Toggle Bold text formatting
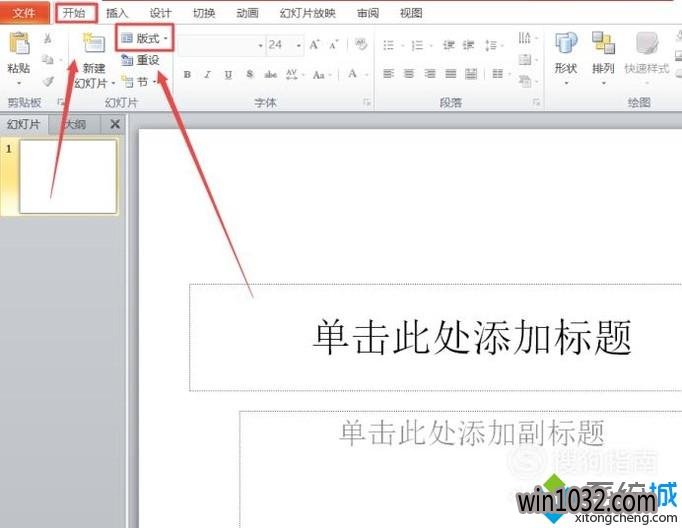The height and width of the screenshot is (528, 682). coord(187,74)
